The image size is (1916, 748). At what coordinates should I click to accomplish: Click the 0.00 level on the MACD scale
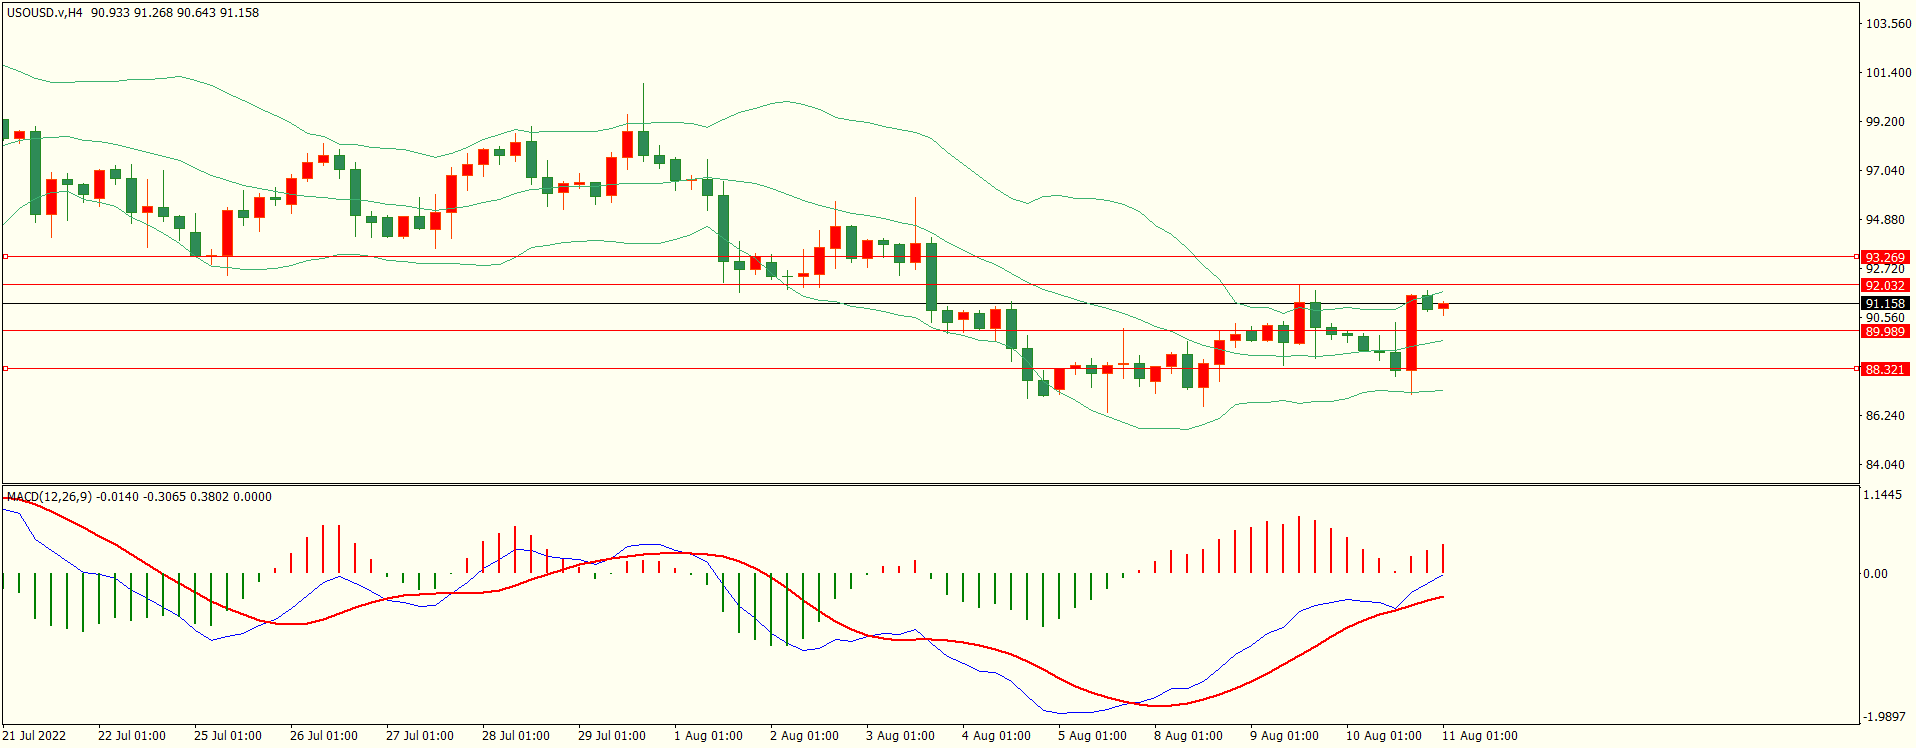click(1875, 574)
